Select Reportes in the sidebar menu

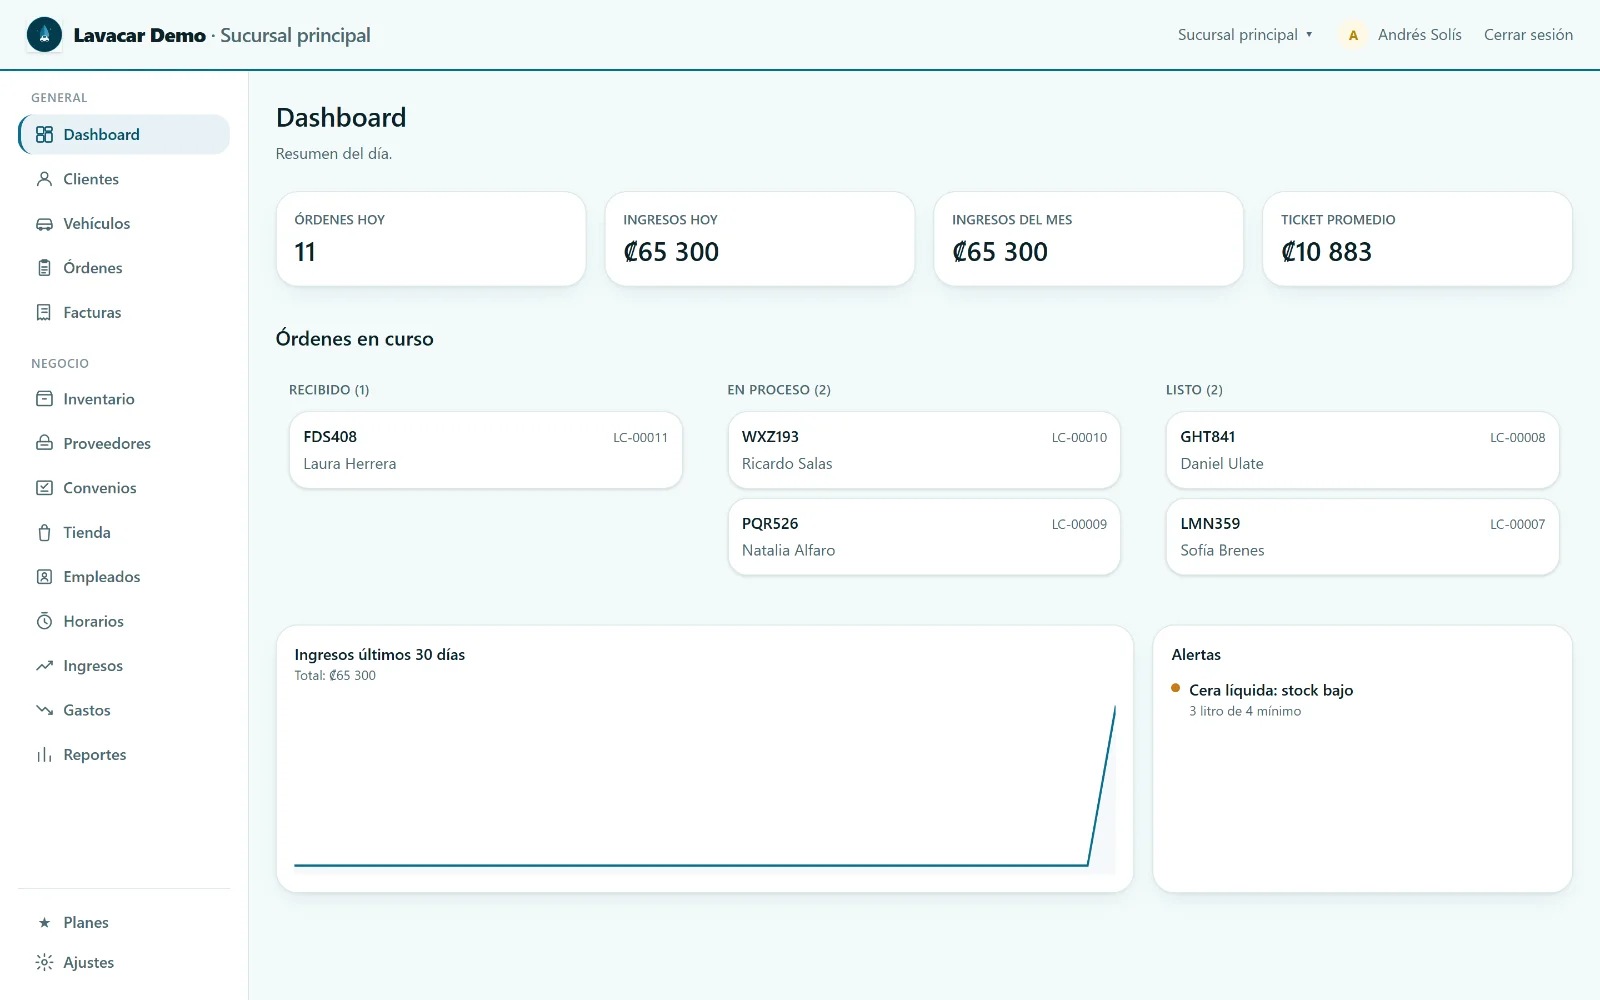124,755
